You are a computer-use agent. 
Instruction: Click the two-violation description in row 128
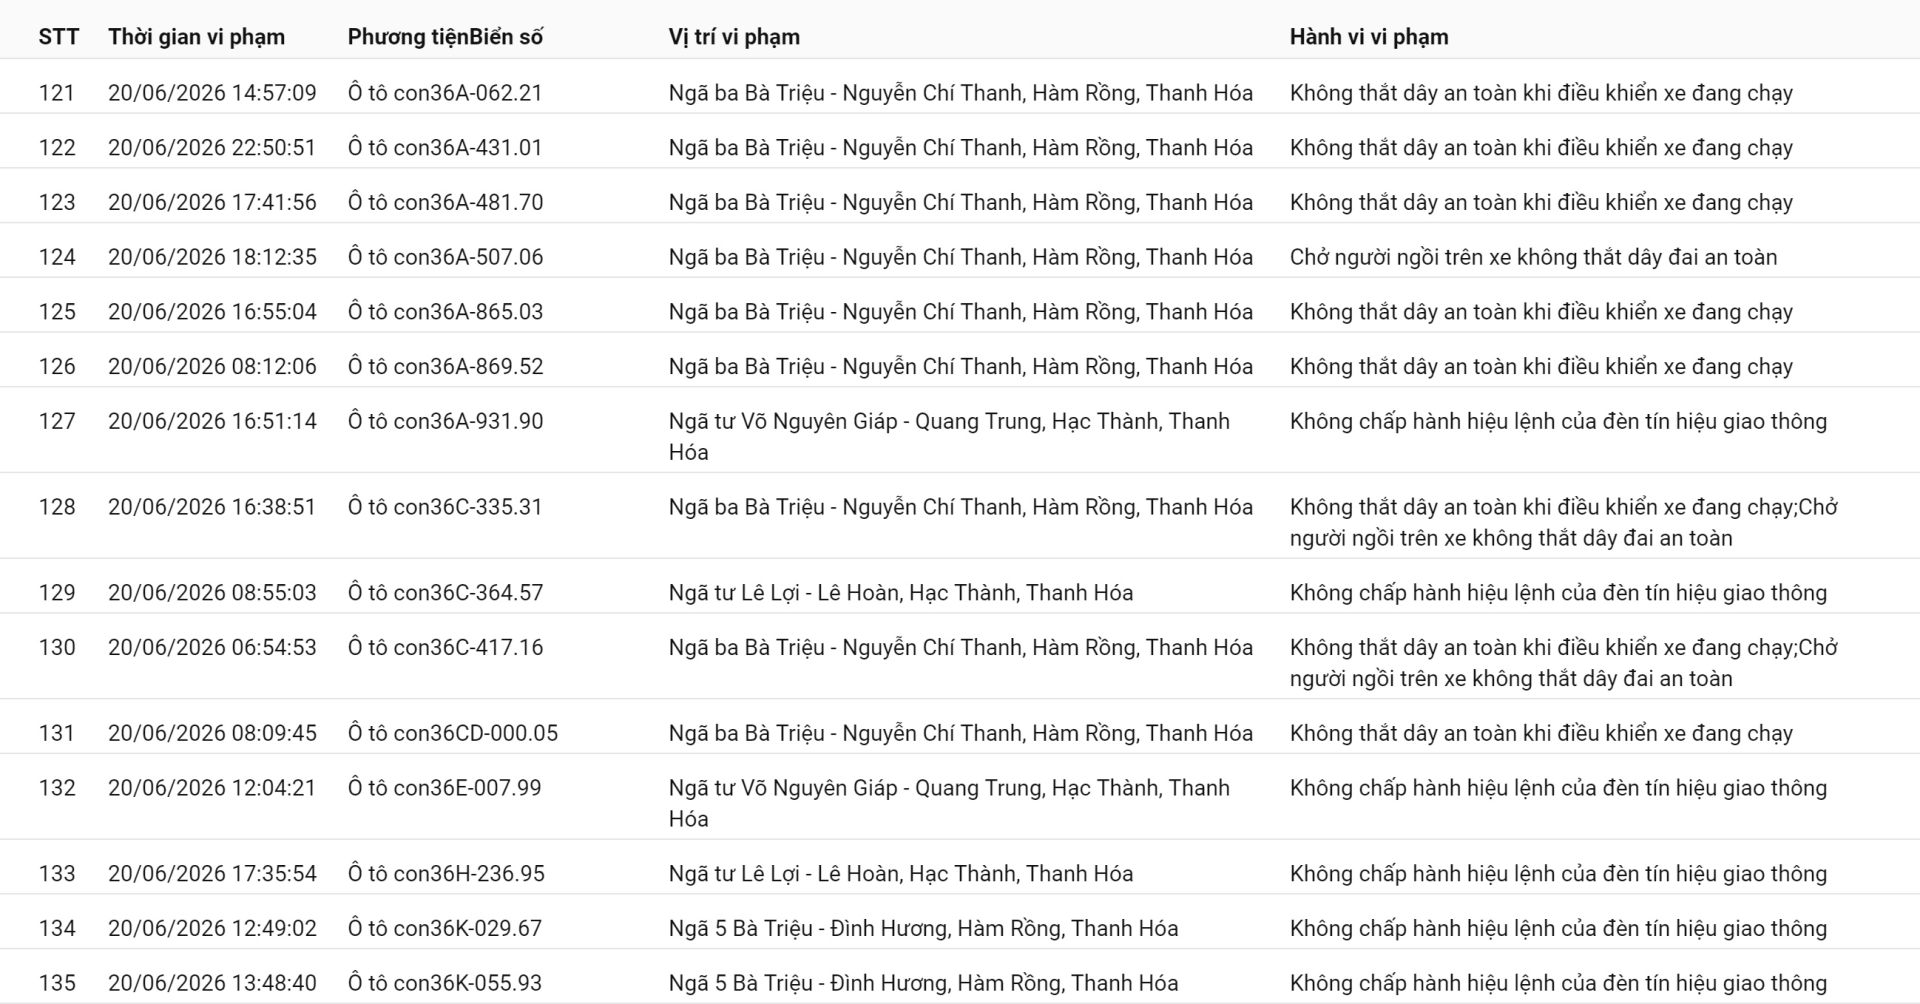coord(1564,522)
